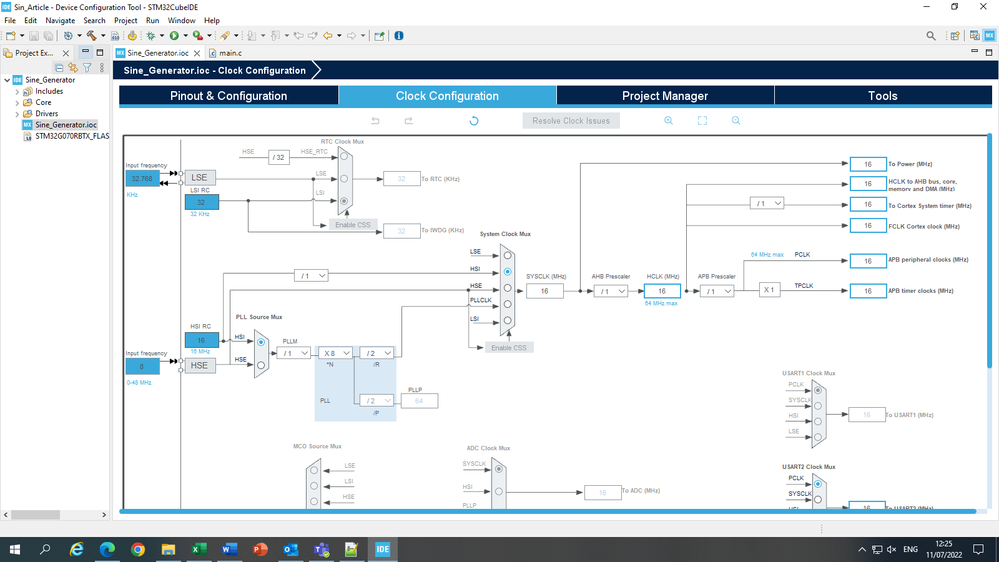Click the New file toolbar icon

(10, 36)
